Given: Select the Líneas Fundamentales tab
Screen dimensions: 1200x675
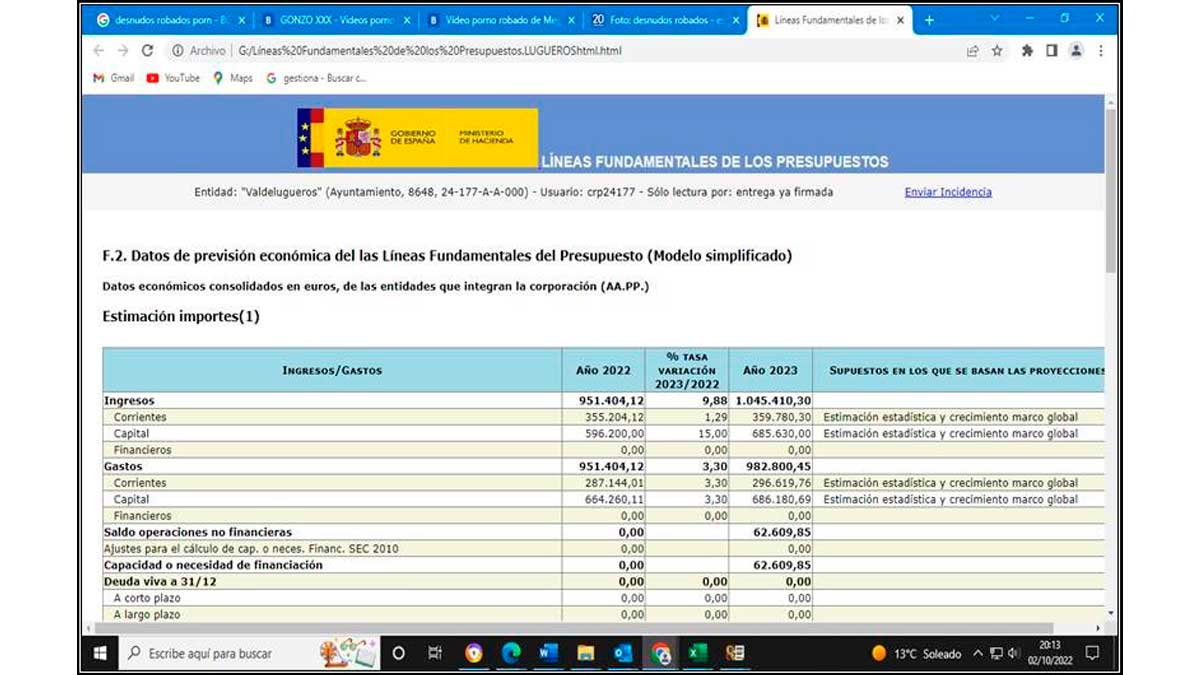Looking at the screenshot, I should coord(829,20).
